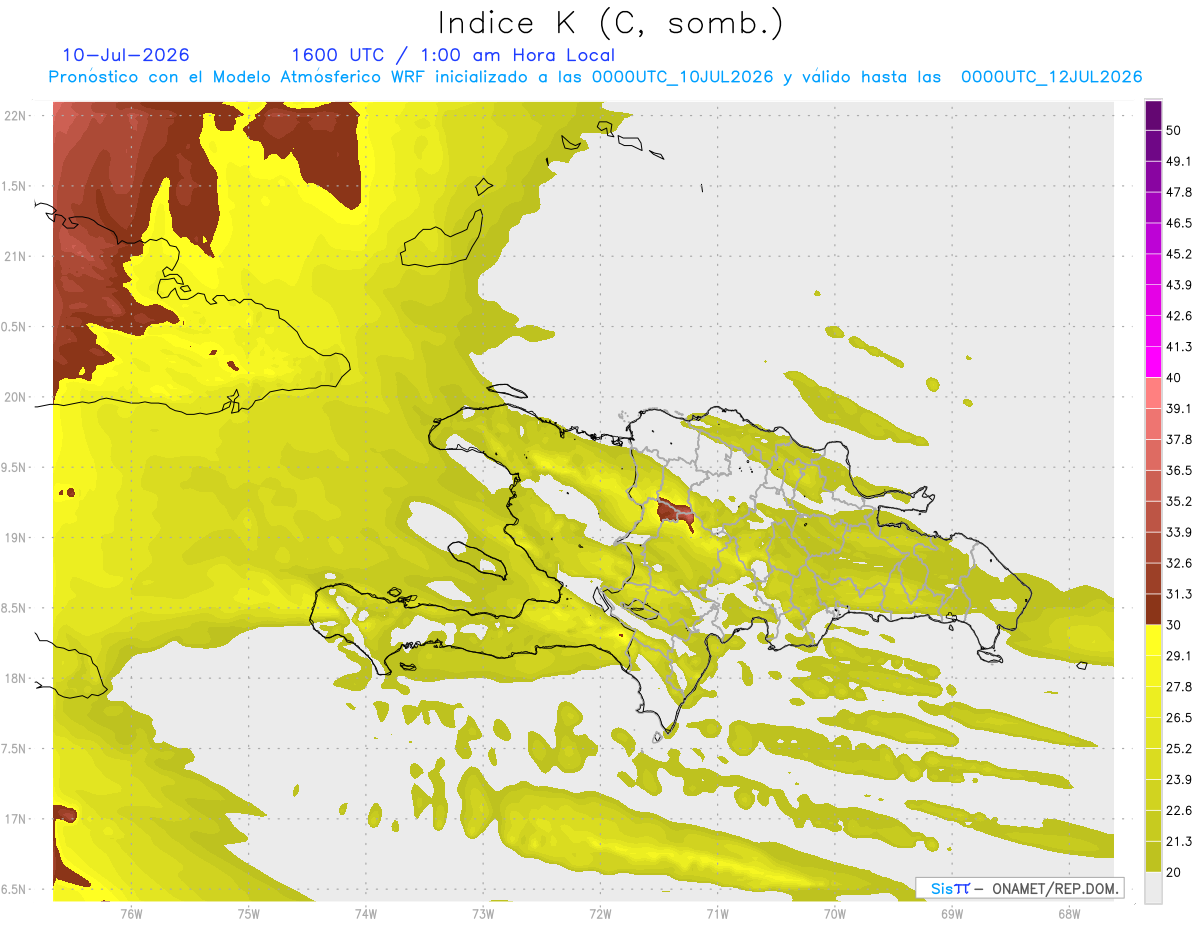This screenshot has height=927, width=1200.
Task: Select the '19N' latitude tick label
Action: (17, 537)
